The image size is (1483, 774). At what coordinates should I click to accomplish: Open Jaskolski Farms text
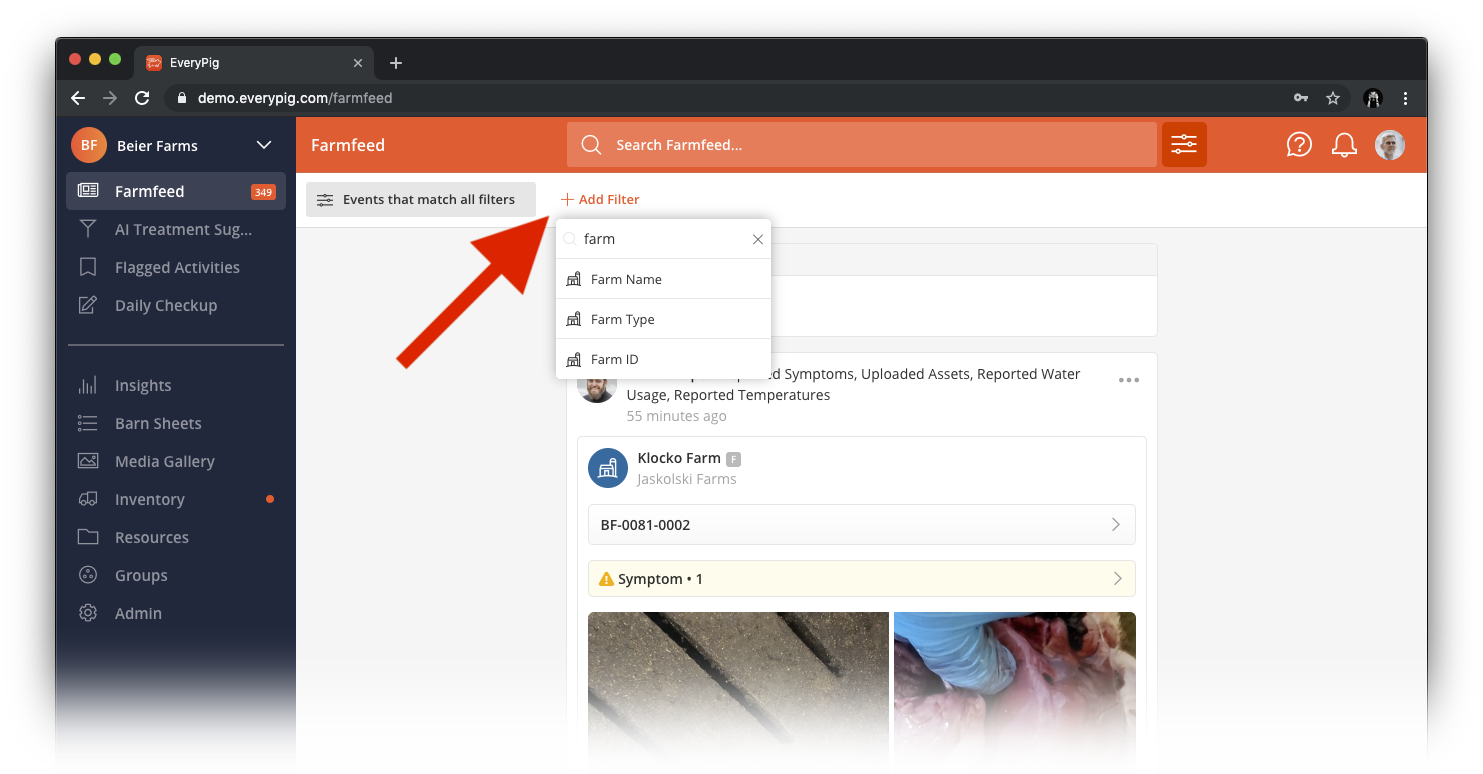pyautogui.click(x=687, y=479)
